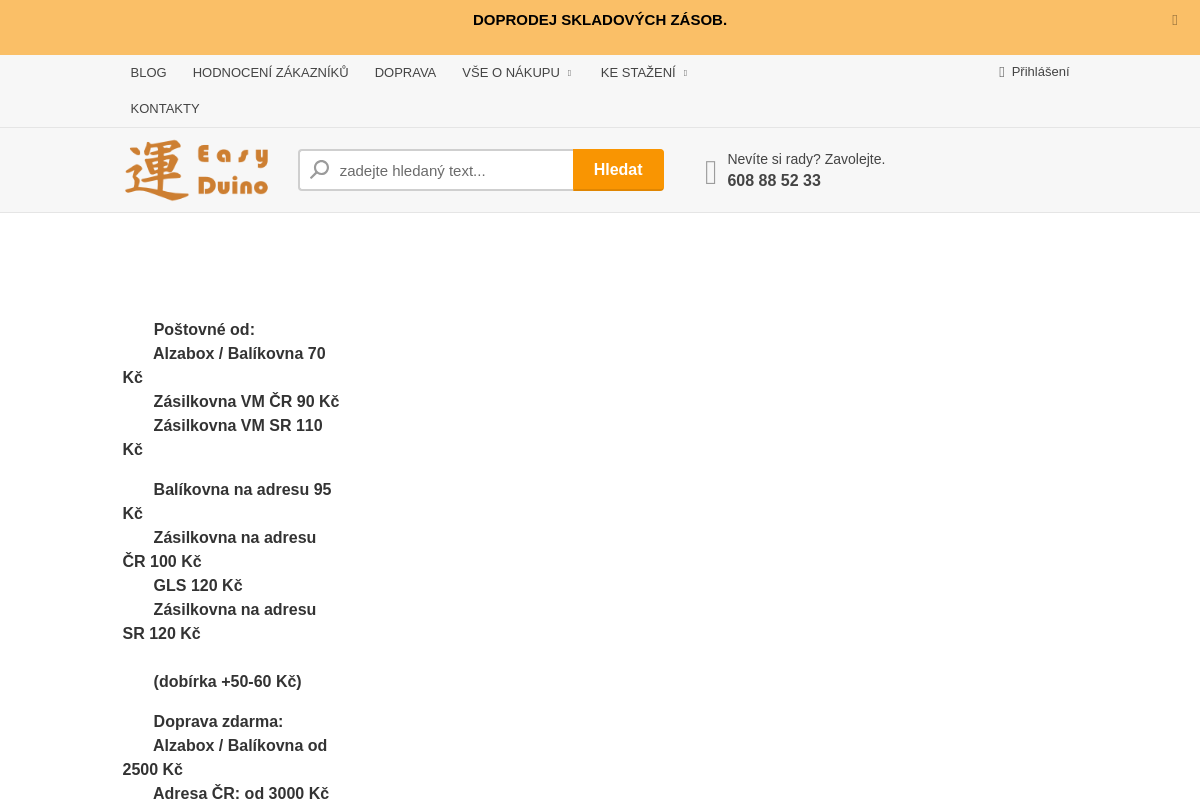Click the EasyDuino logo
Screen dimensions: 1200x800
pyautogui.click(x=196, y=170)
